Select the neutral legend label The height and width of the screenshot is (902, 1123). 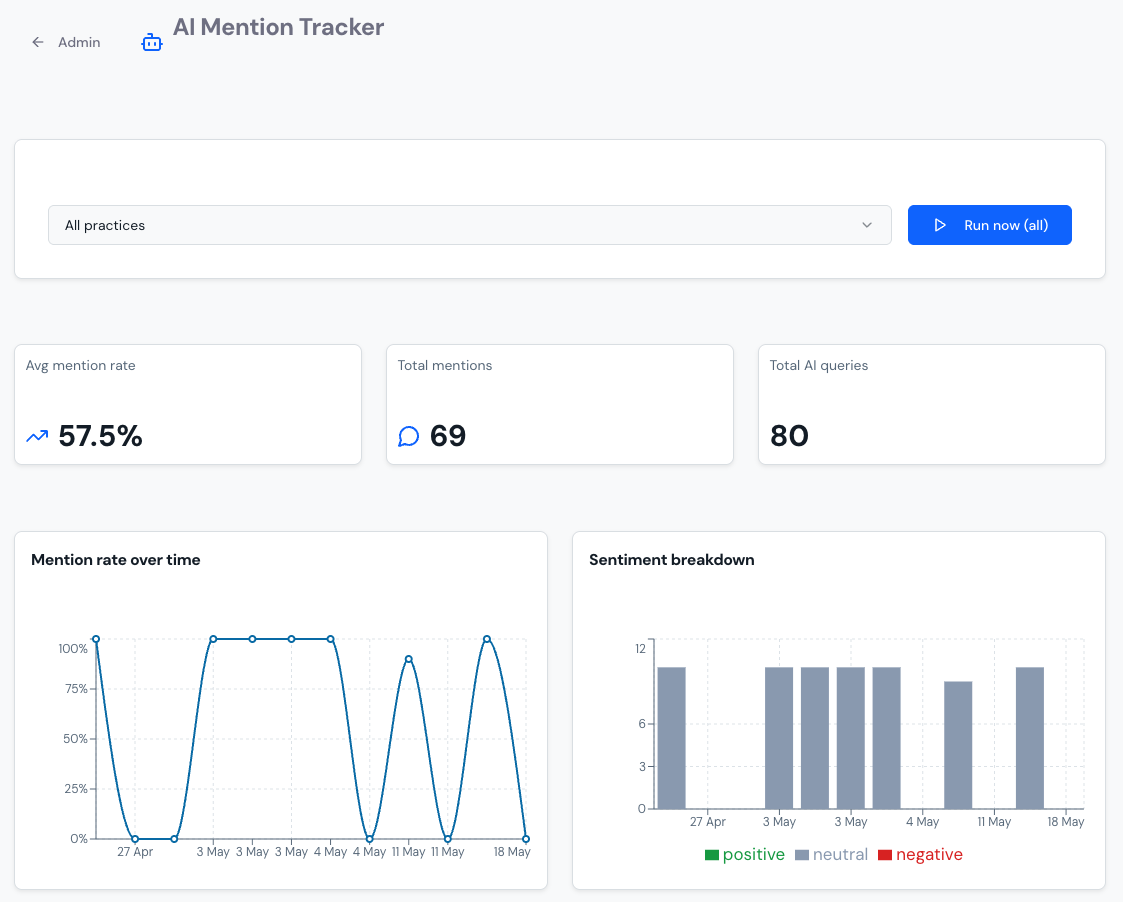click(840, 855)
